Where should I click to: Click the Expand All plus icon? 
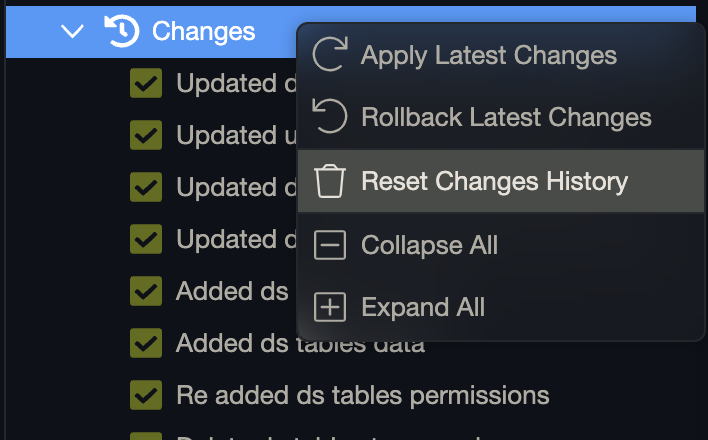[329, 307]
